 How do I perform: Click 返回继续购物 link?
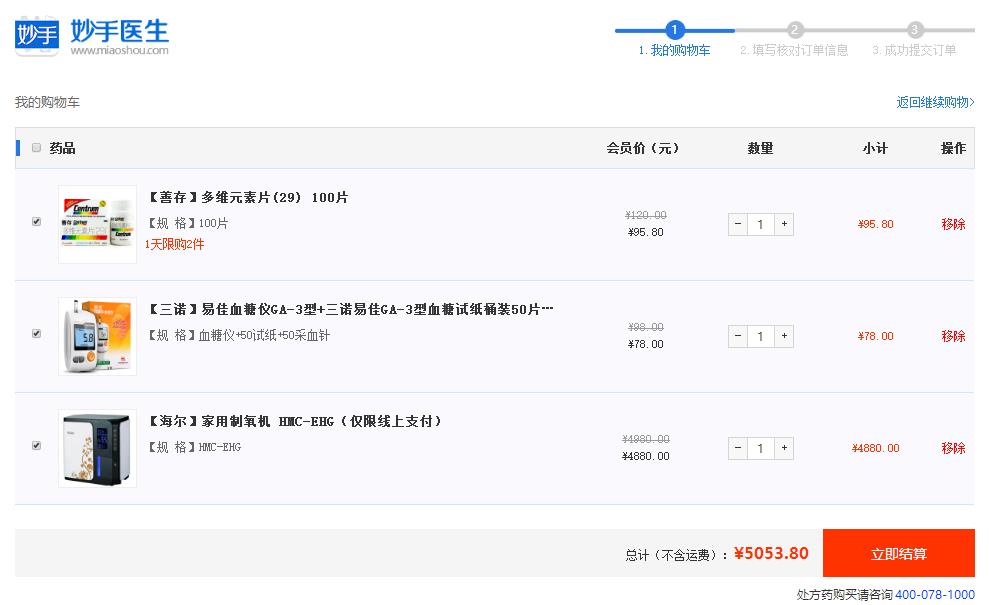pyautogui.click(x=935, y=102)
